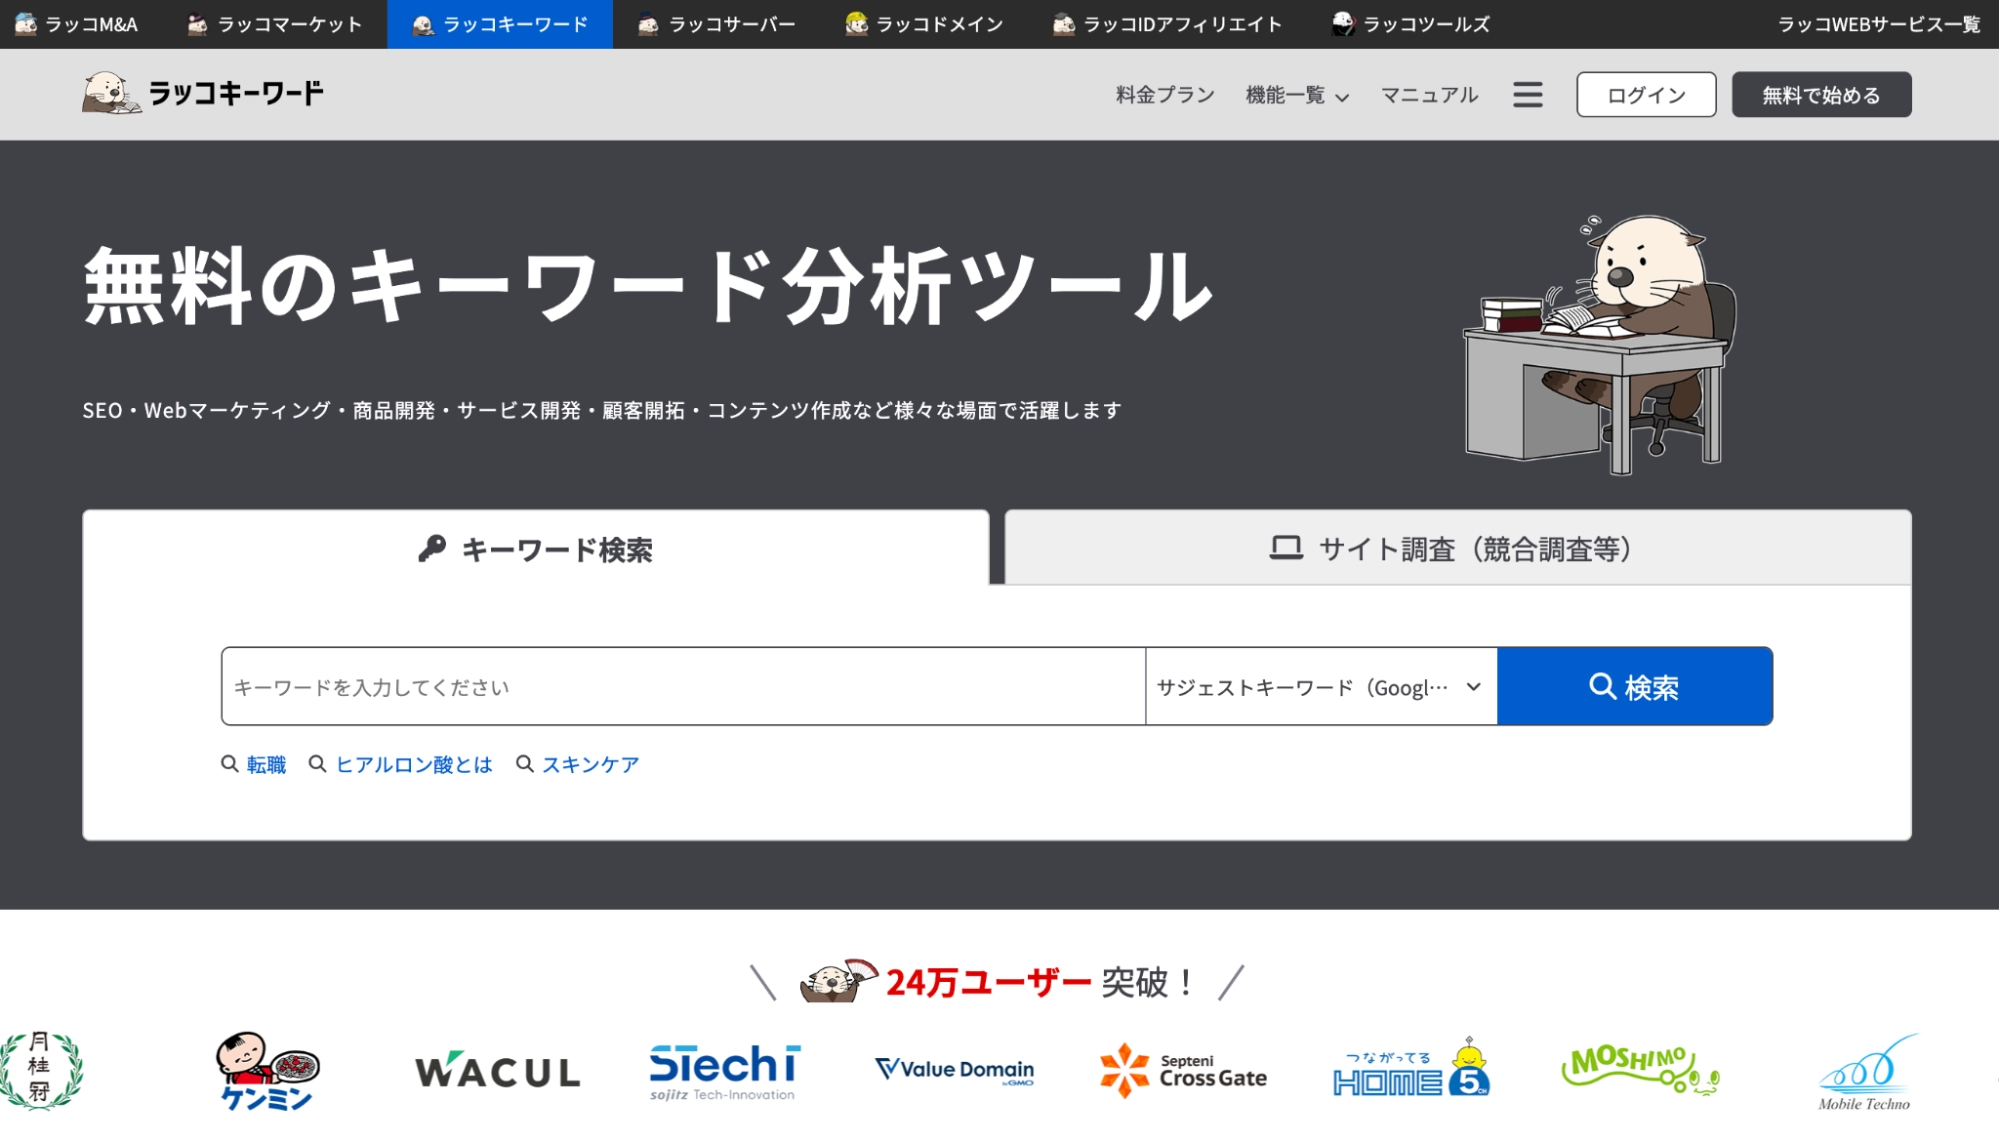The width and height of the screenshot is (1999, 1129).
Task: Click the studying otter illustration
Action: tap(1600, 343)
